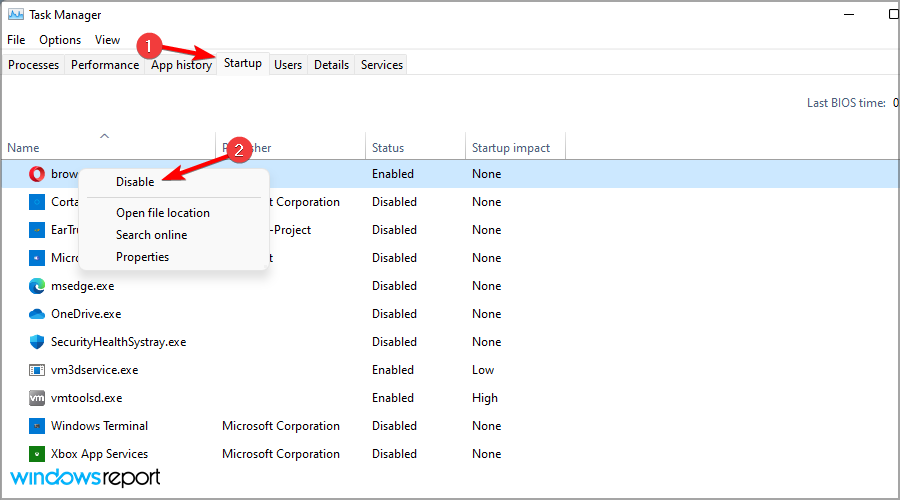The width and height of the screenshot is (900, 500).
Task: Click the OneDrive cloud icon
Action: [x=37, y=314]
